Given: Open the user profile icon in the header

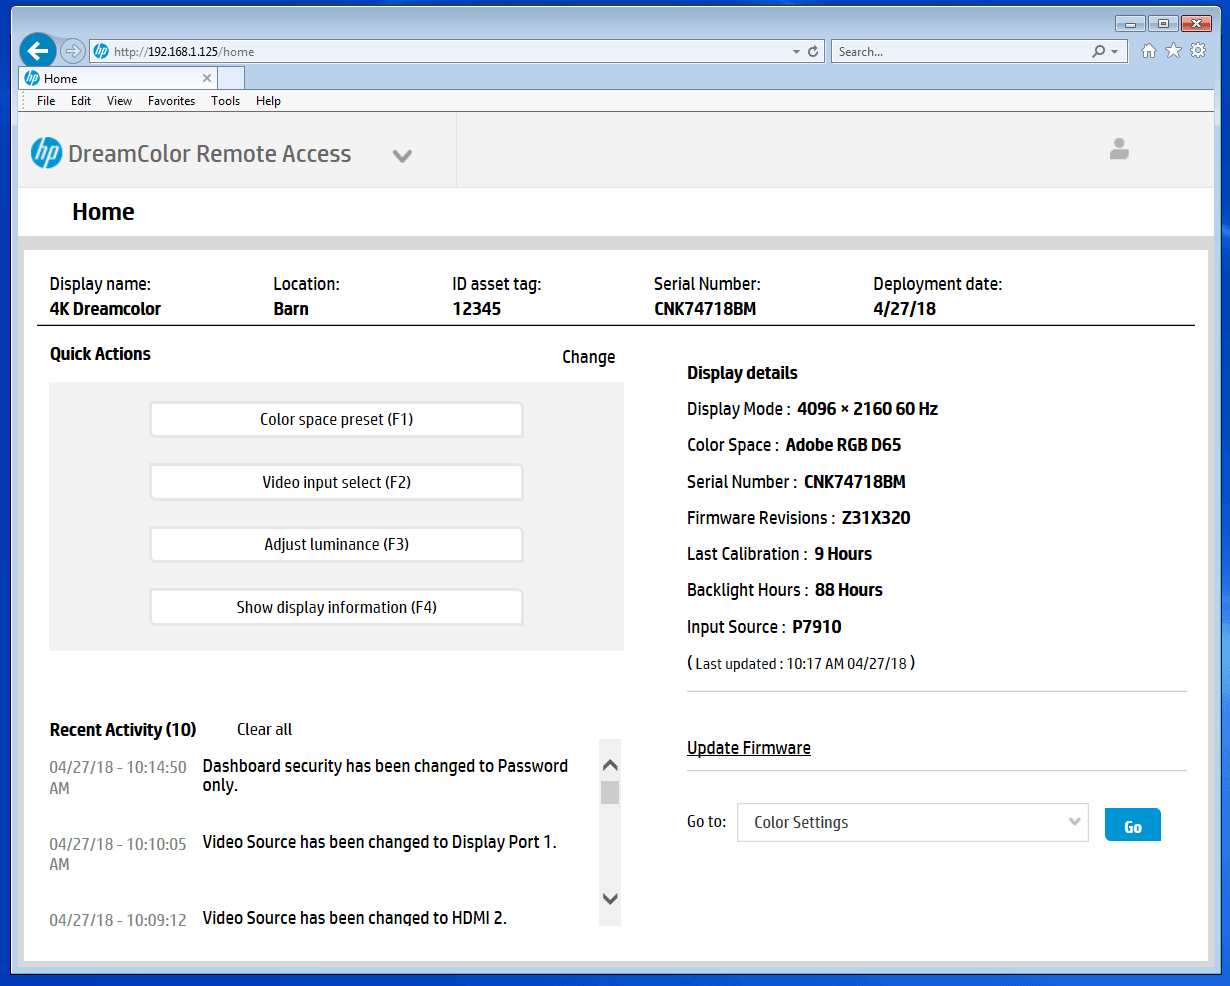Looking at the screenshot, I should (1119, 149).
